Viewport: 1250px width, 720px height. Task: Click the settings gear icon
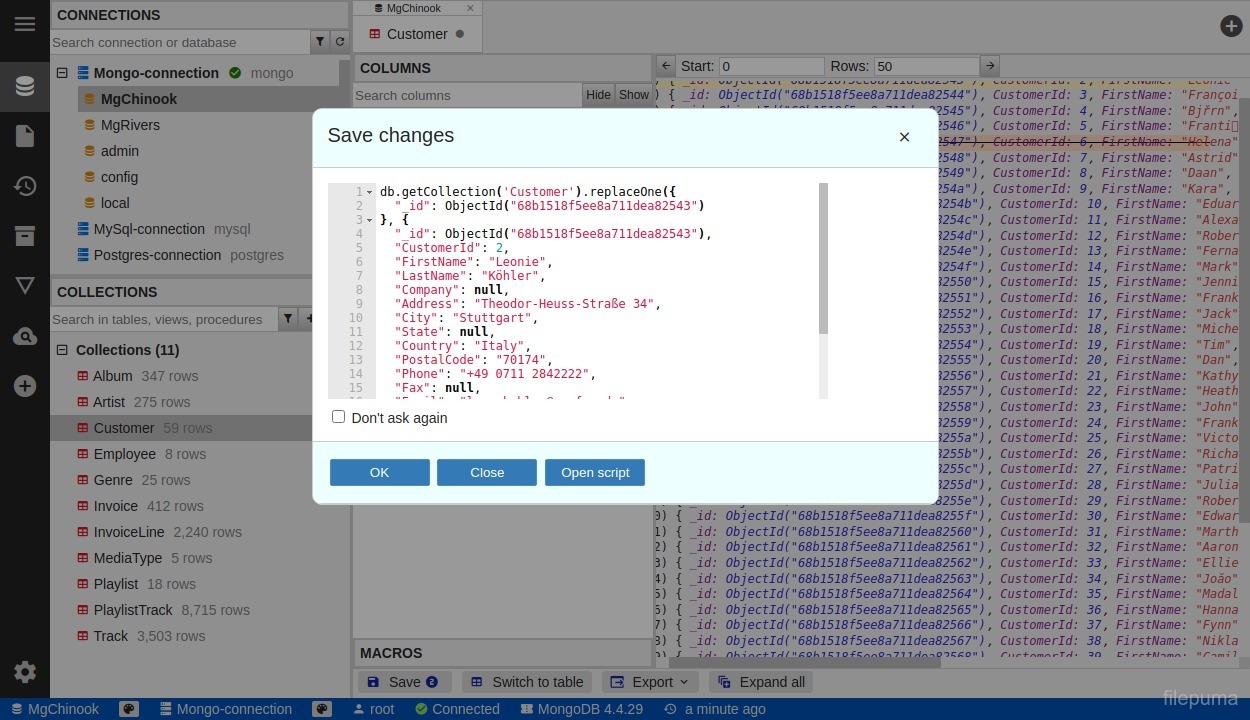(25, 672)
